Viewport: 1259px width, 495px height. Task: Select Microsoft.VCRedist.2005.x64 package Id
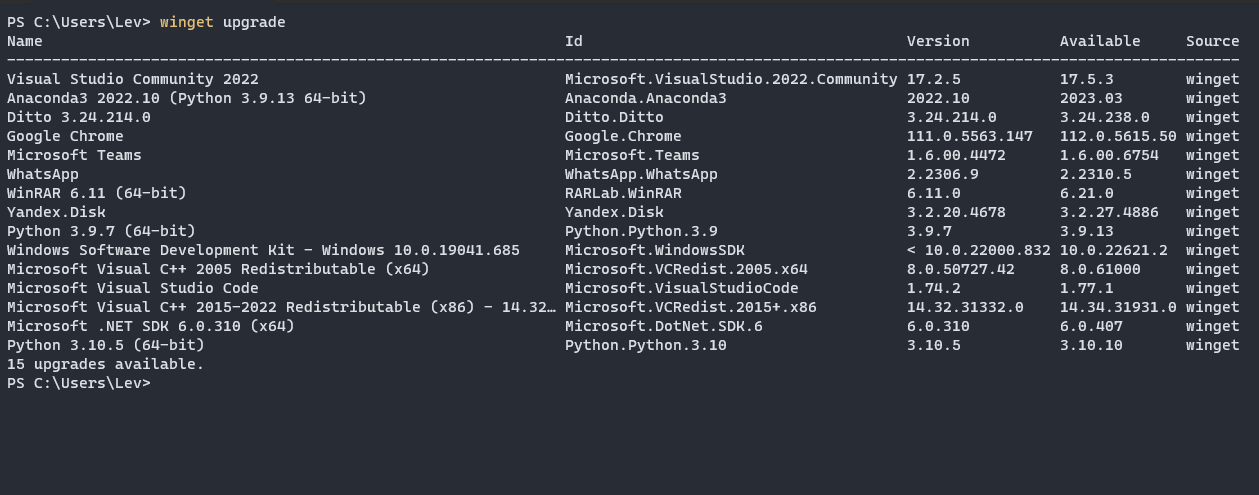(686, 269)
